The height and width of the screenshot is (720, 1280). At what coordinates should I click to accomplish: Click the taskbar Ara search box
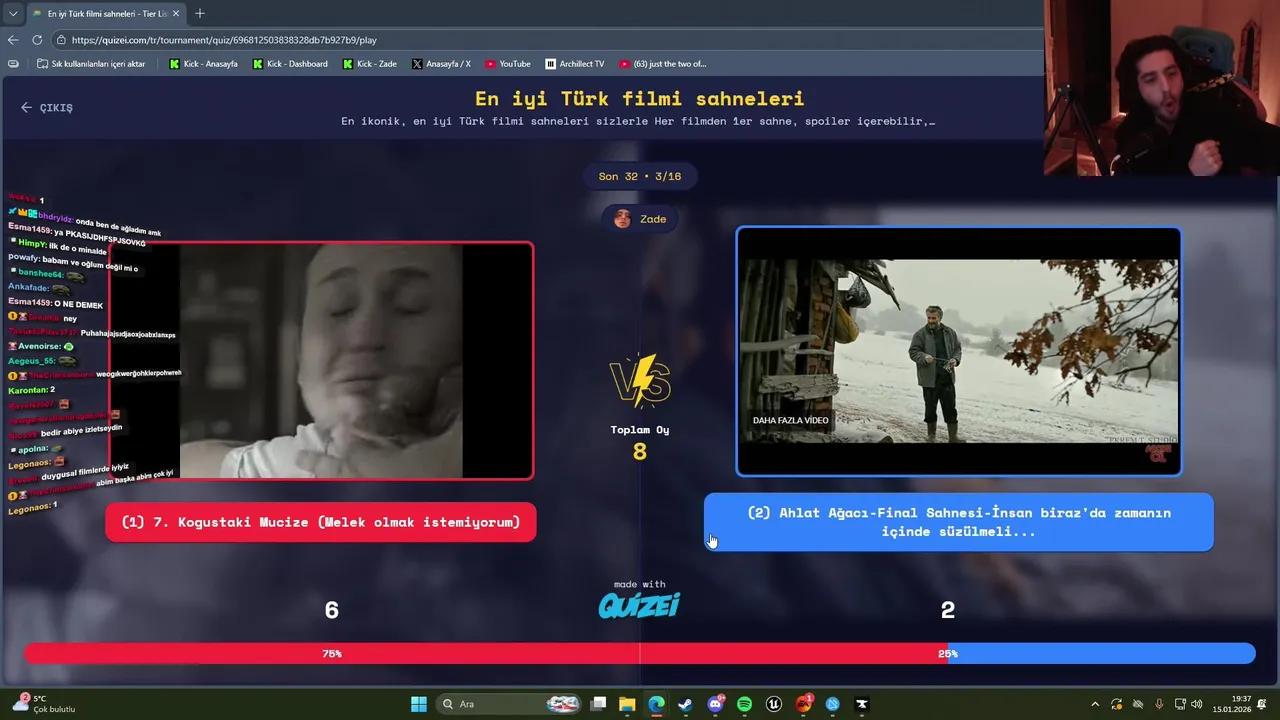(x=510, y=704)
